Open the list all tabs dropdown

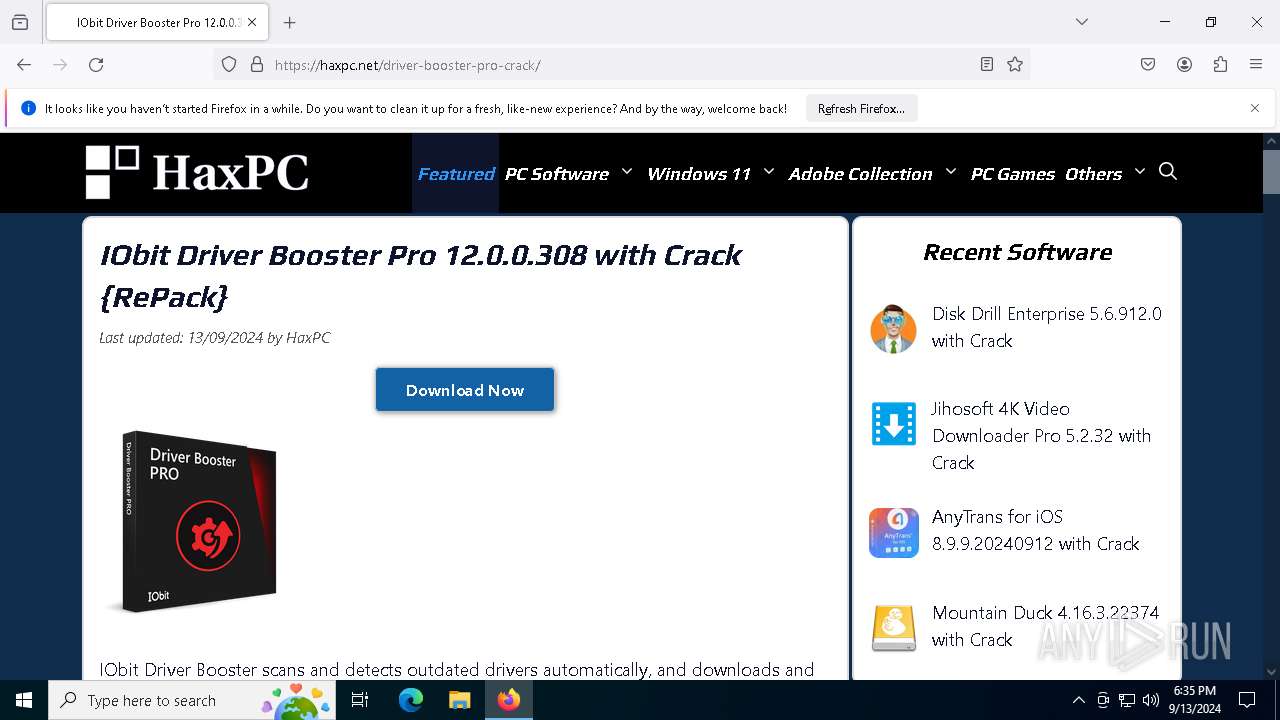(x=1081, y=22)
